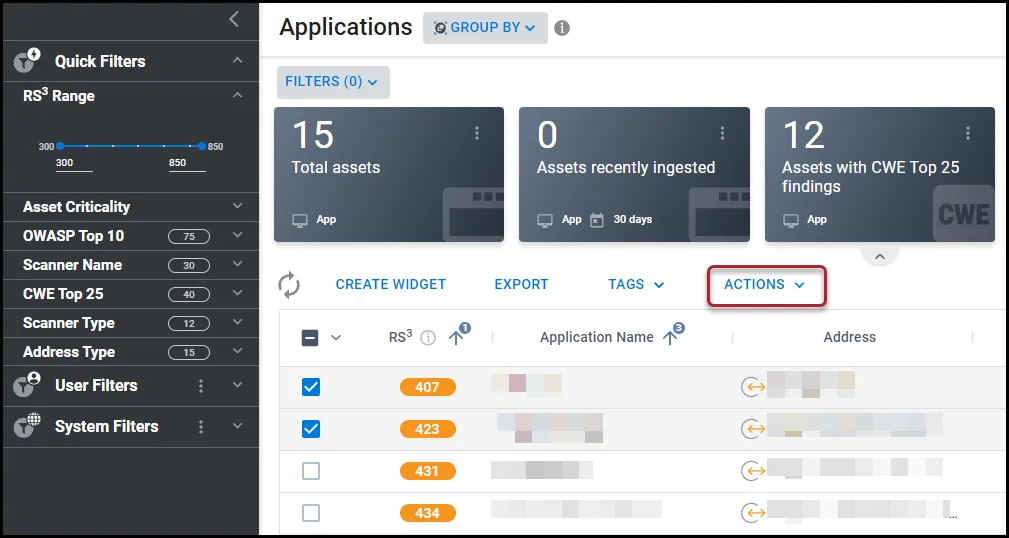Click the address type icon in row 423
This screenshot has width=1009, height=538.
coord(752,429)
